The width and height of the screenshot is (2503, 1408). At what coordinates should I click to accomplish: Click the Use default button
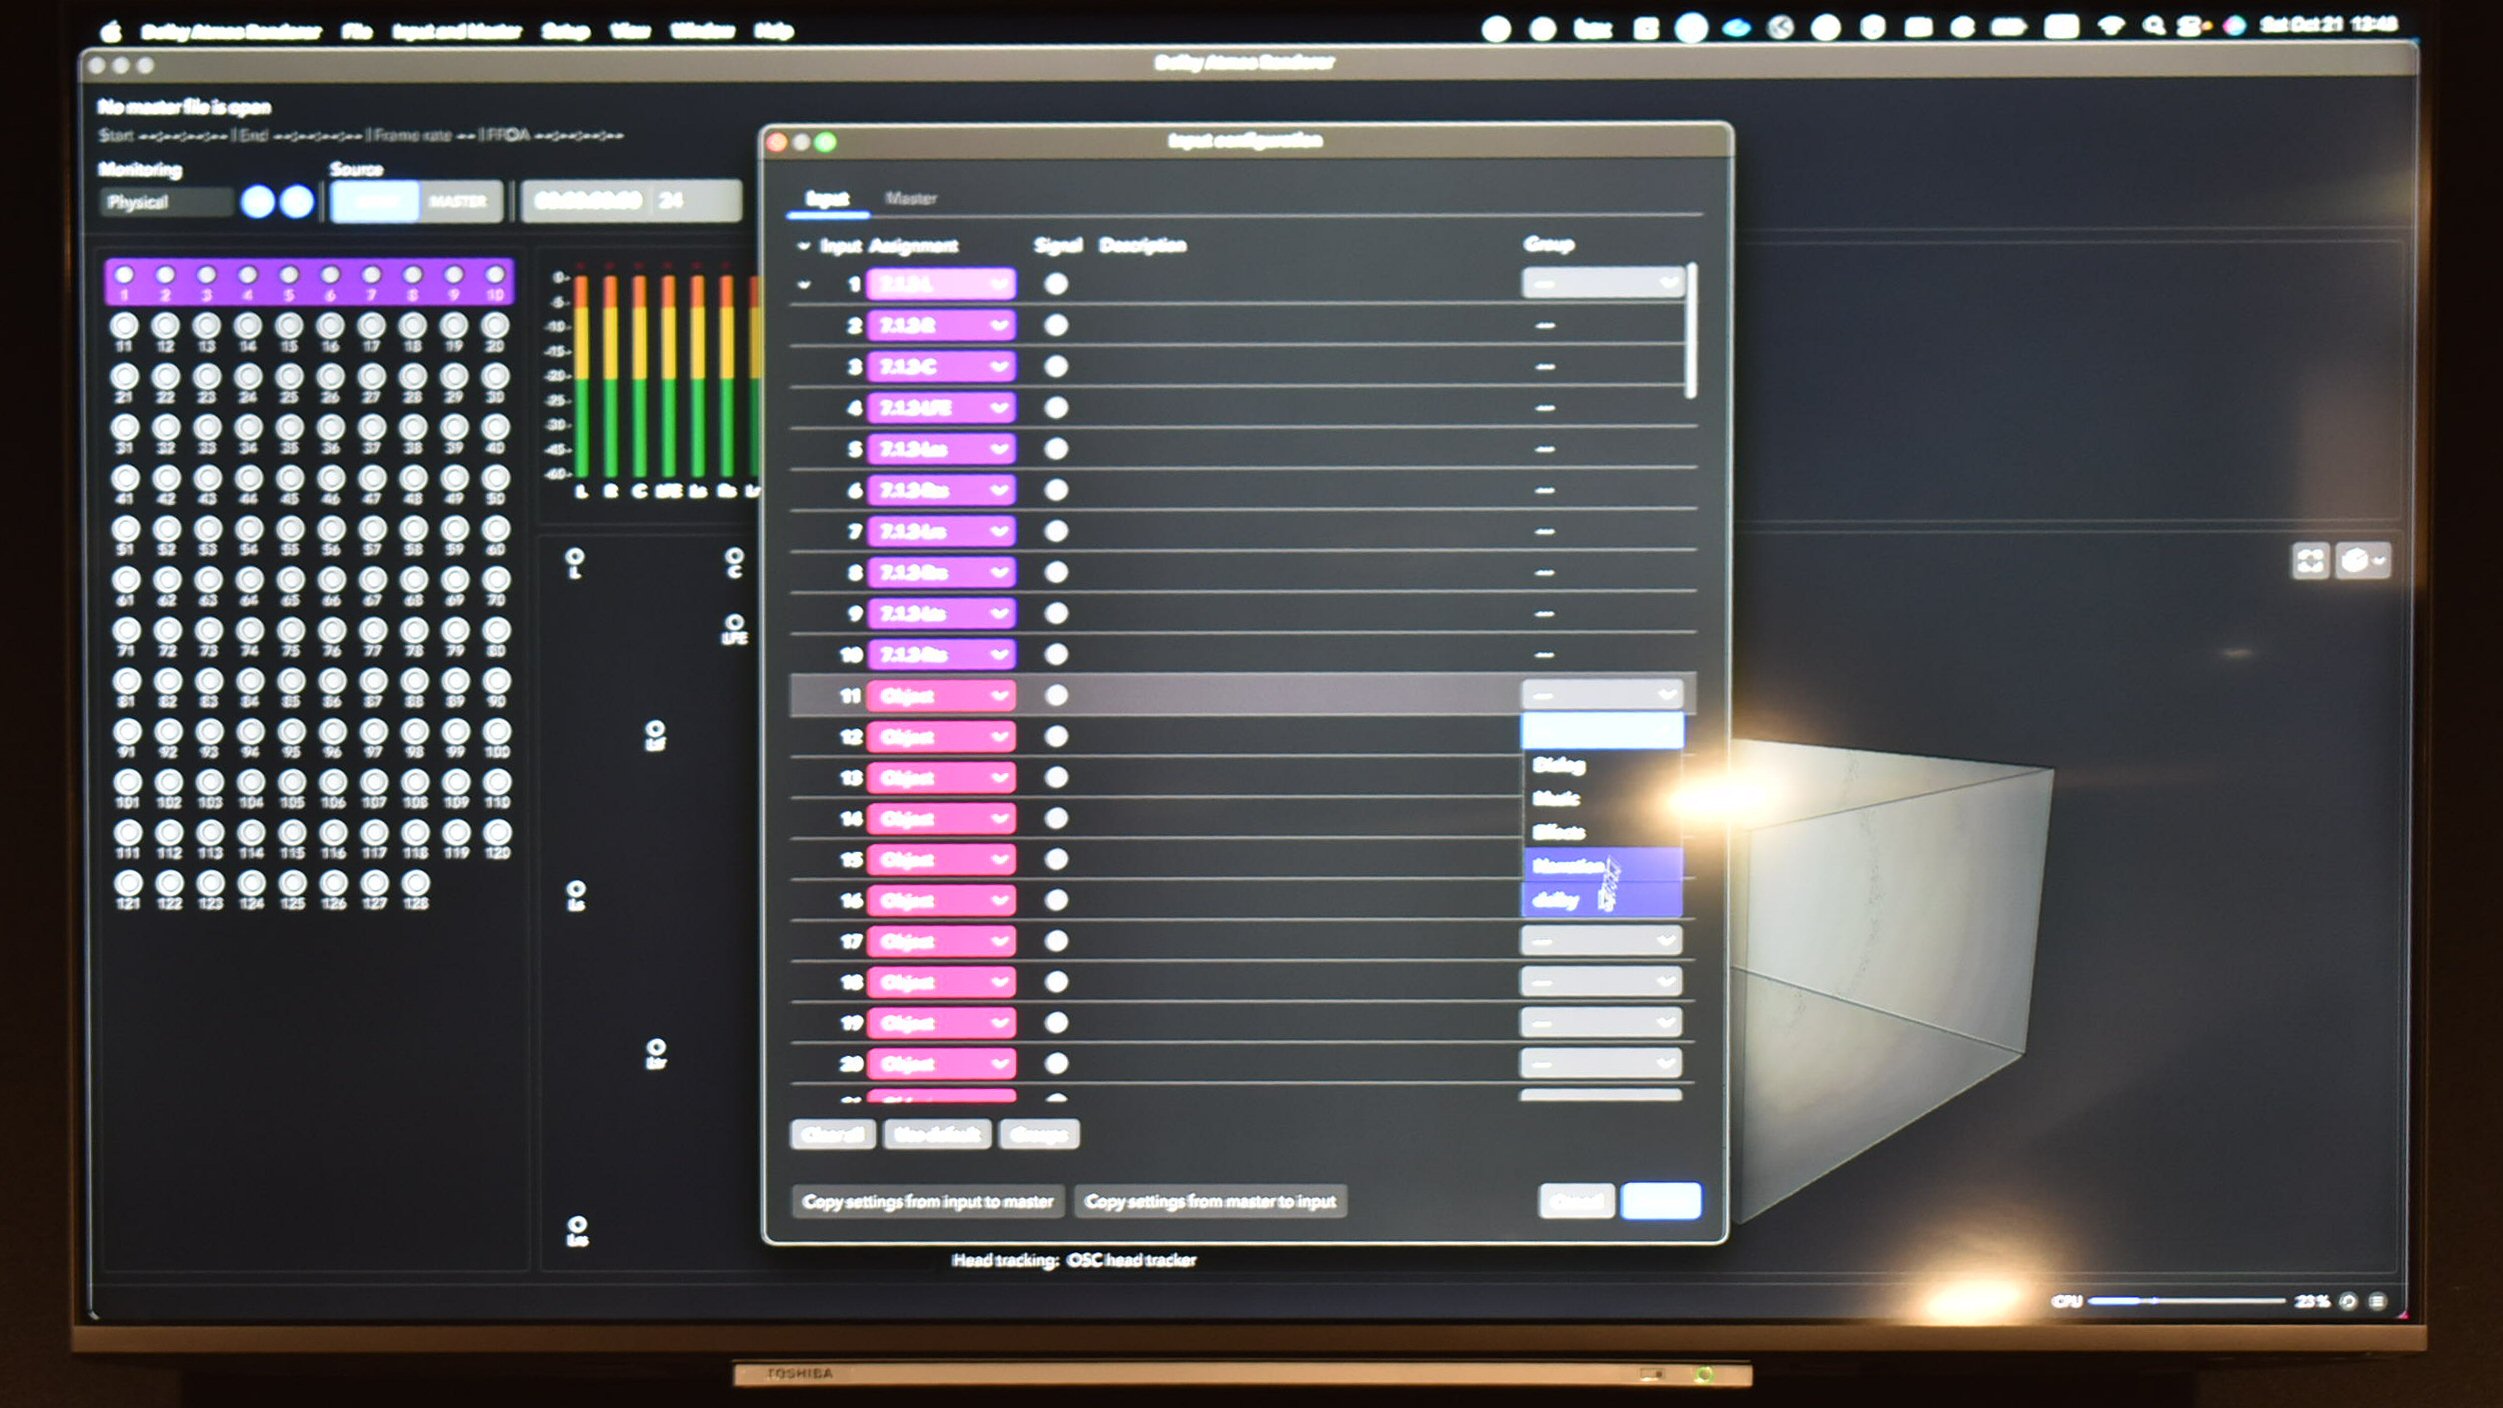pos(937,1134)
